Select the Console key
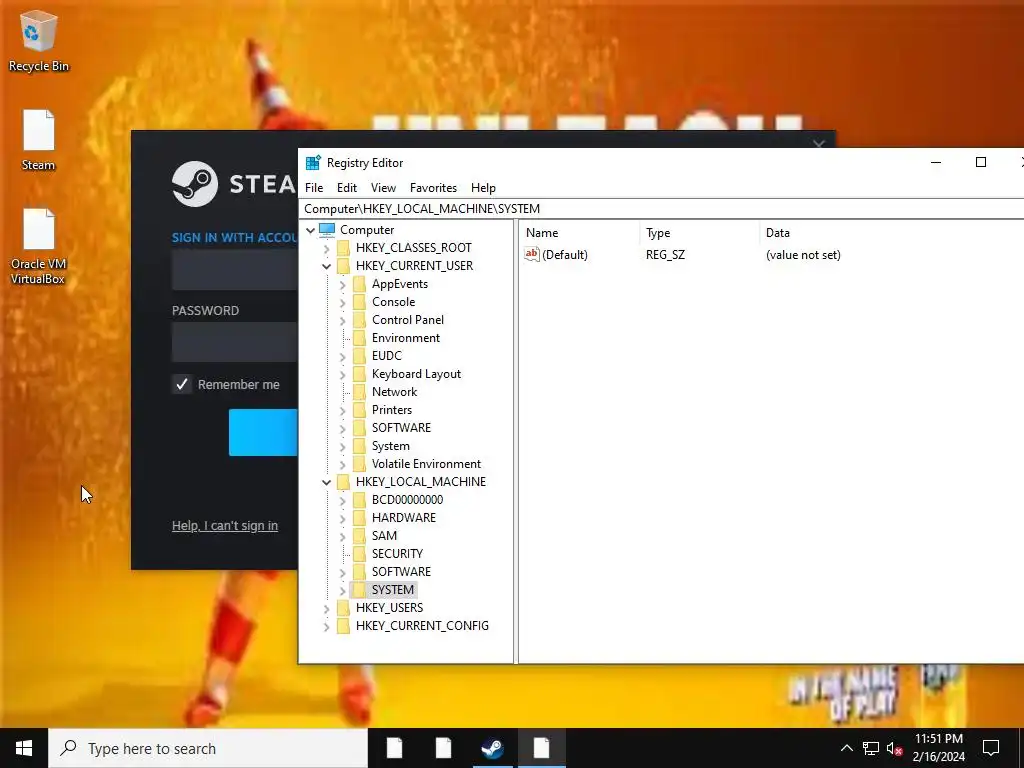The height and width of the screenshot is (768, 1024). (393, 302)
